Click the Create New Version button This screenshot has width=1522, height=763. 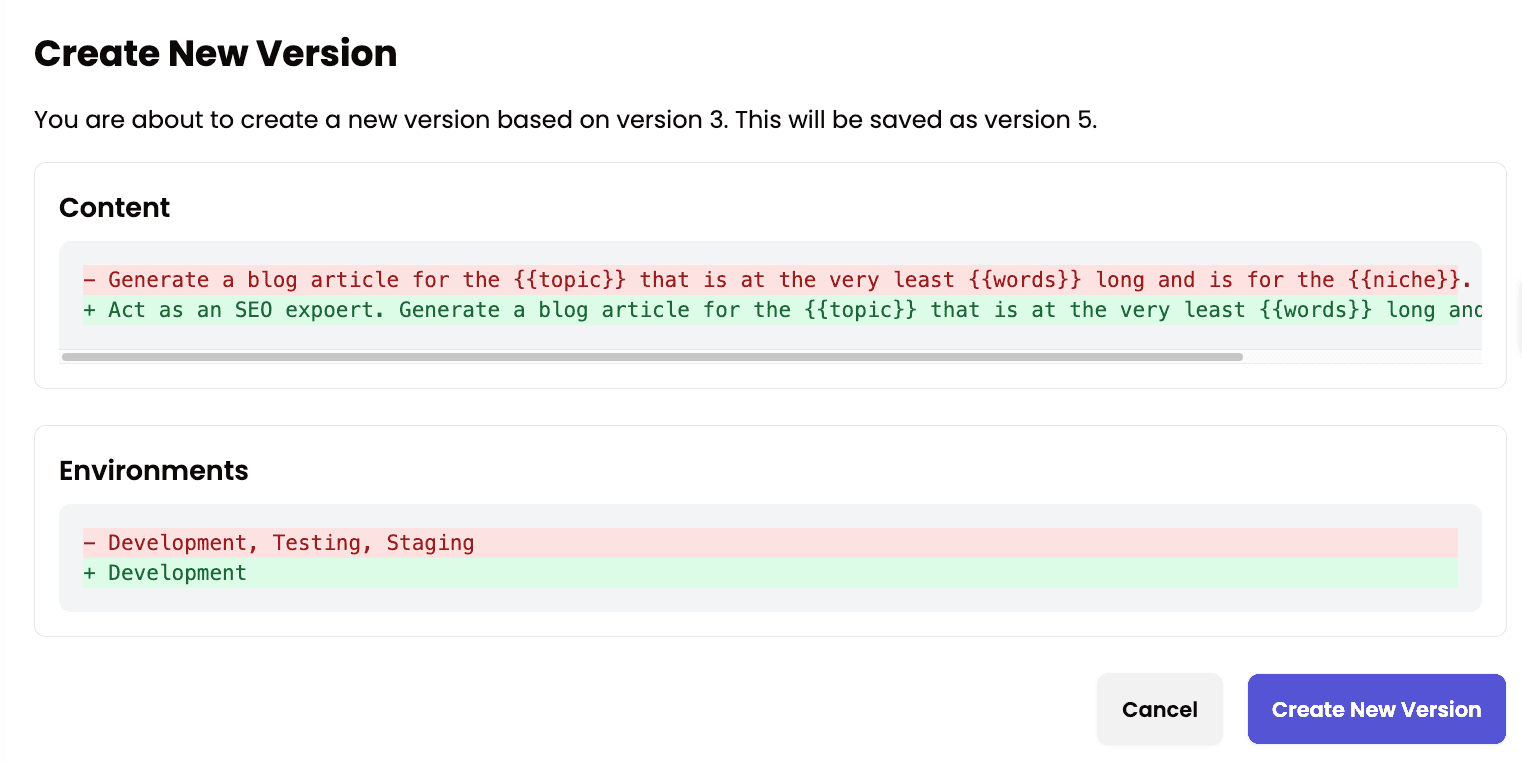coord(1376,709)
